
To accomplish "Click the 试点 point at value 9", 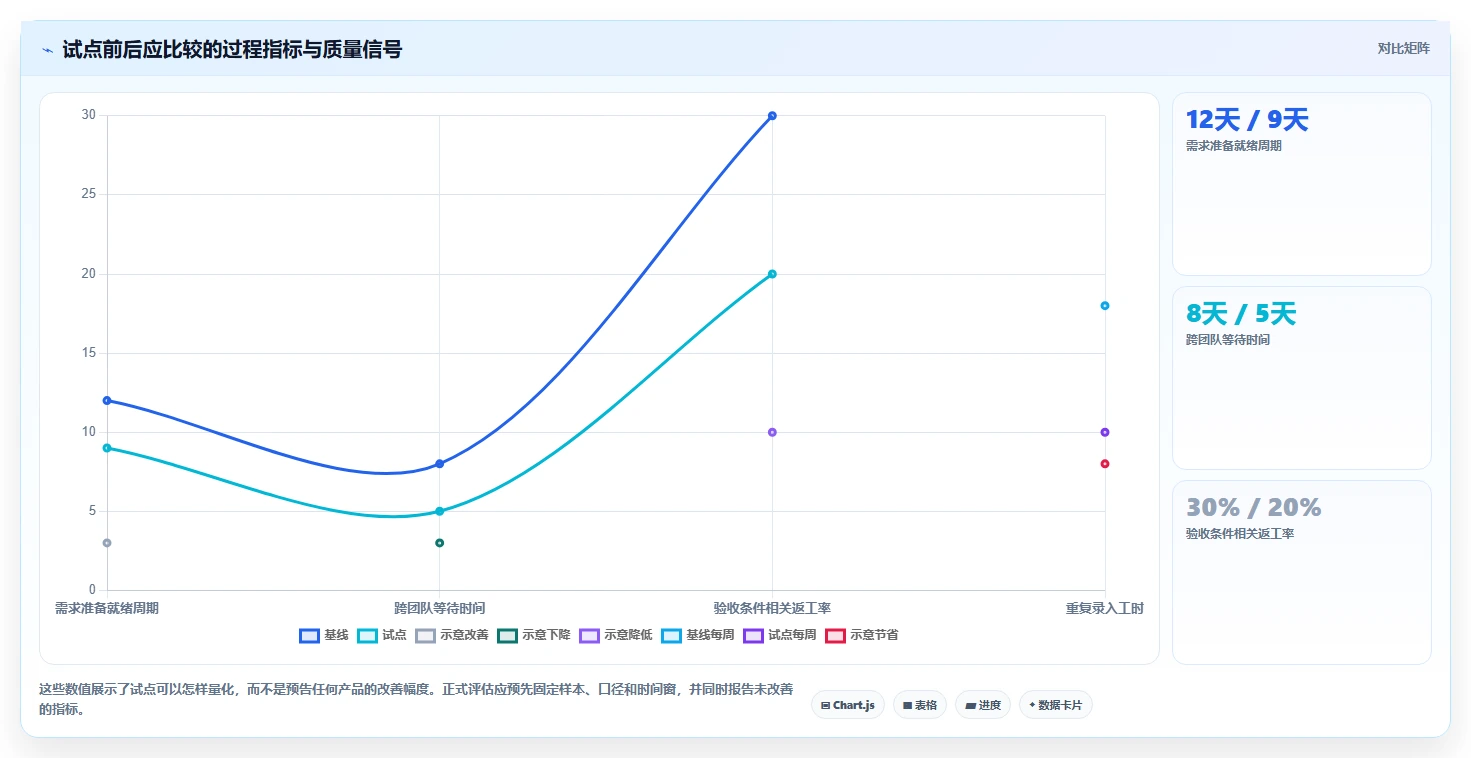I will click(107, 448).
